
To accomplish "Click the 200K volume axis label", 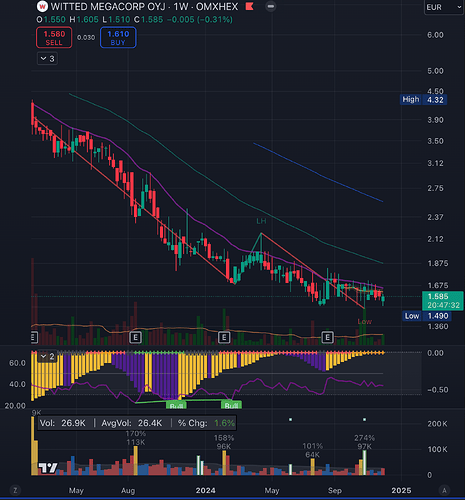I will [438, 424].
